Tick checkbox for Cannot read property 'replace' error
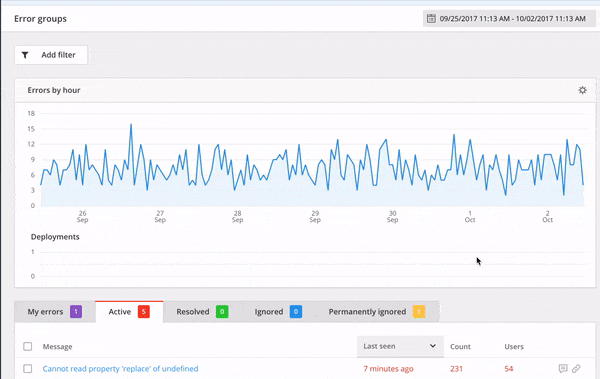The height and width of the screenshot is (379, 600). coord(28,369)
